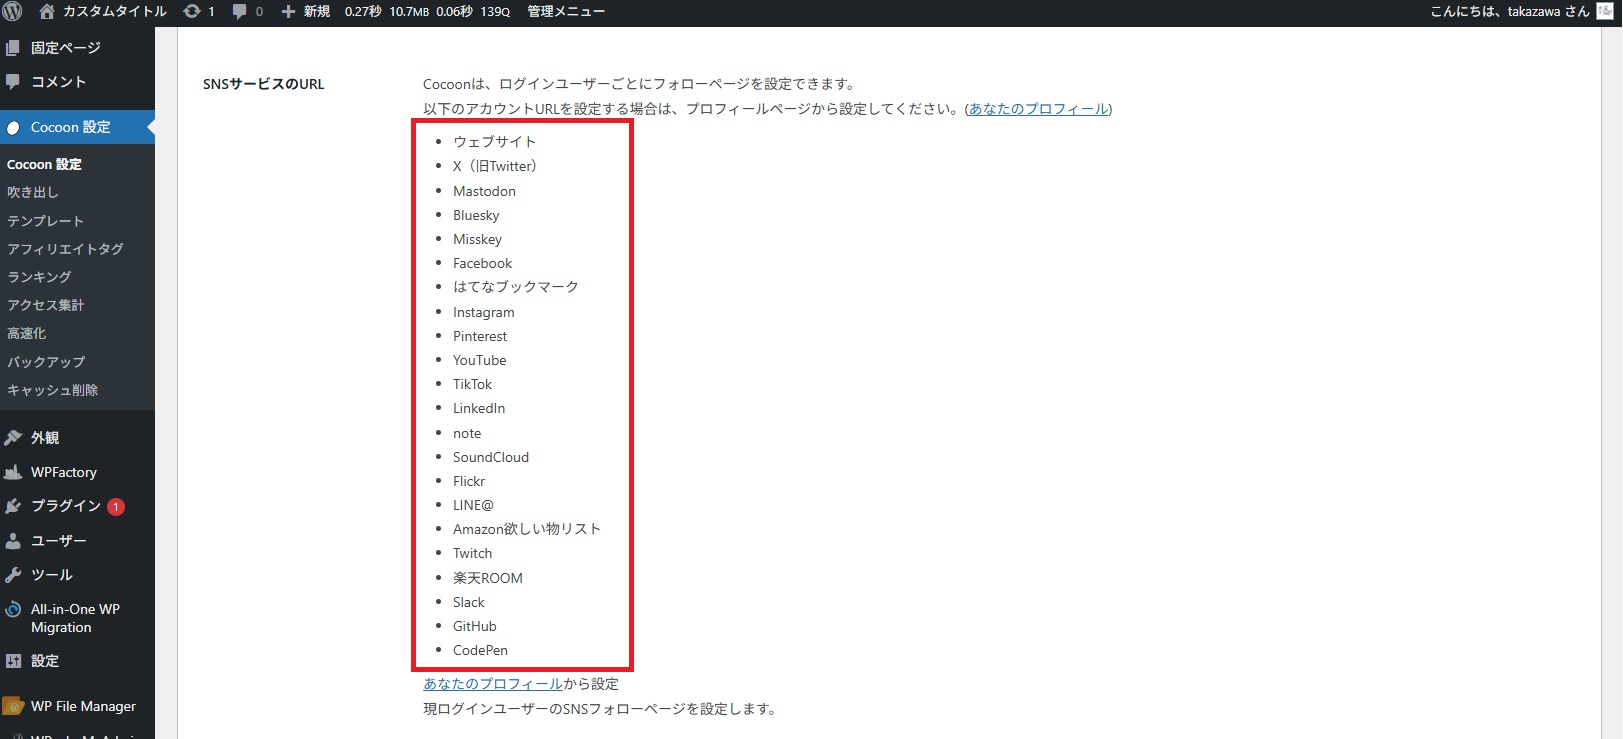This screenshot has width=1623, height=739.
Task: Click the takazawa user greeting
Action: click(1509, 12)
